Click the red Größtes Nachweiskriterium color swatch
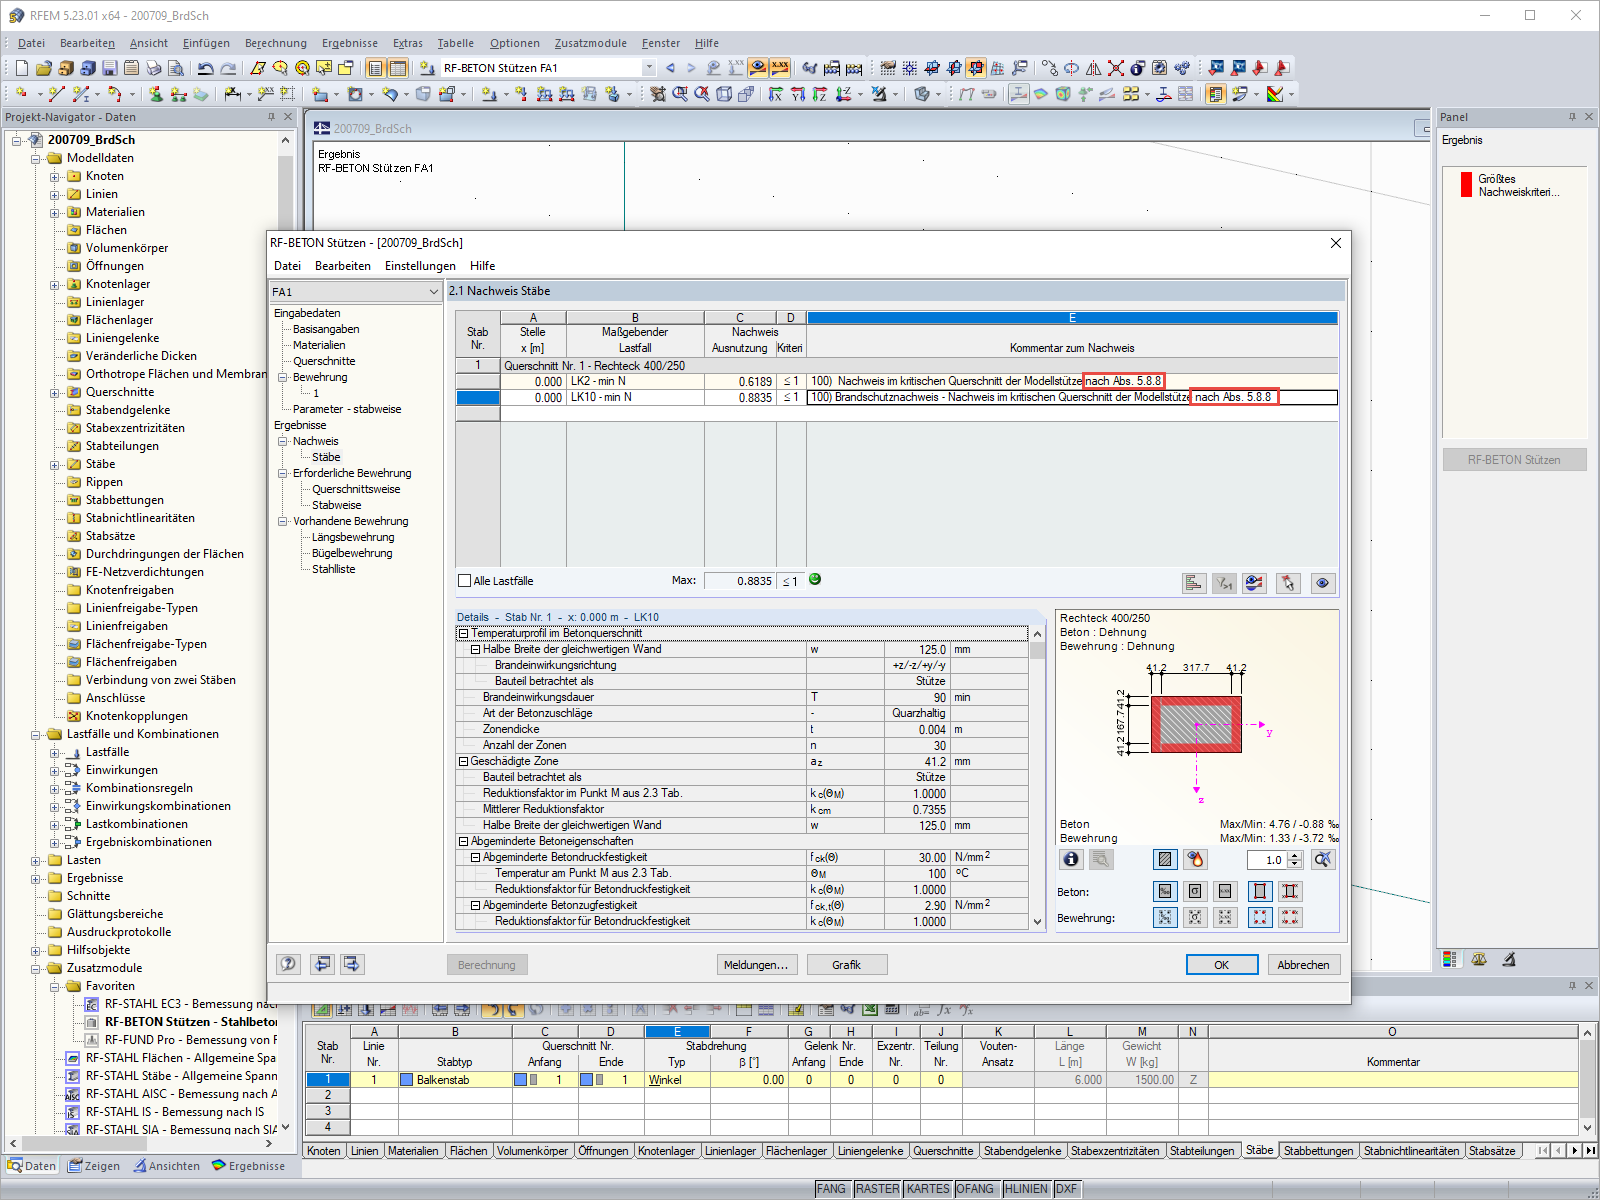Image resolution: width=1600 pixels, height=1200 pixels. [1467, 185]
